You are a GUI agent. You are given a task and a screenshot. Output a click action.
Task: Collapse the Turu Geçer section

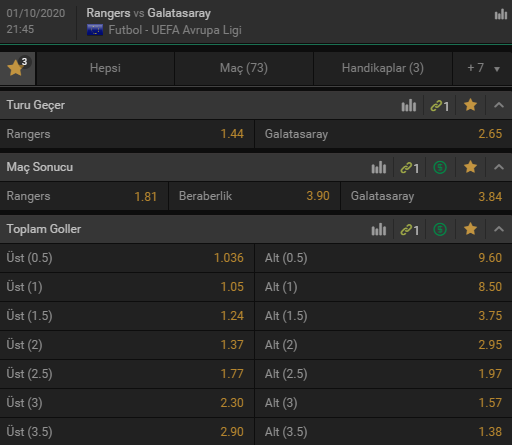coord(499,105)
